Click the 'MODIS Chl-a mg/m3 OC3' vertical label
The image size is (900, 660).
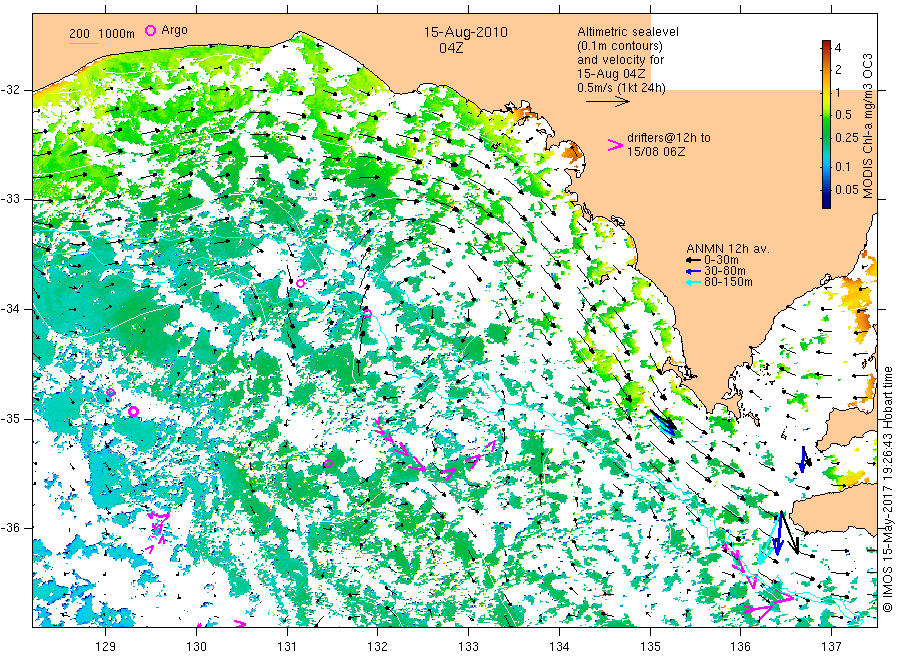point(867,126)
